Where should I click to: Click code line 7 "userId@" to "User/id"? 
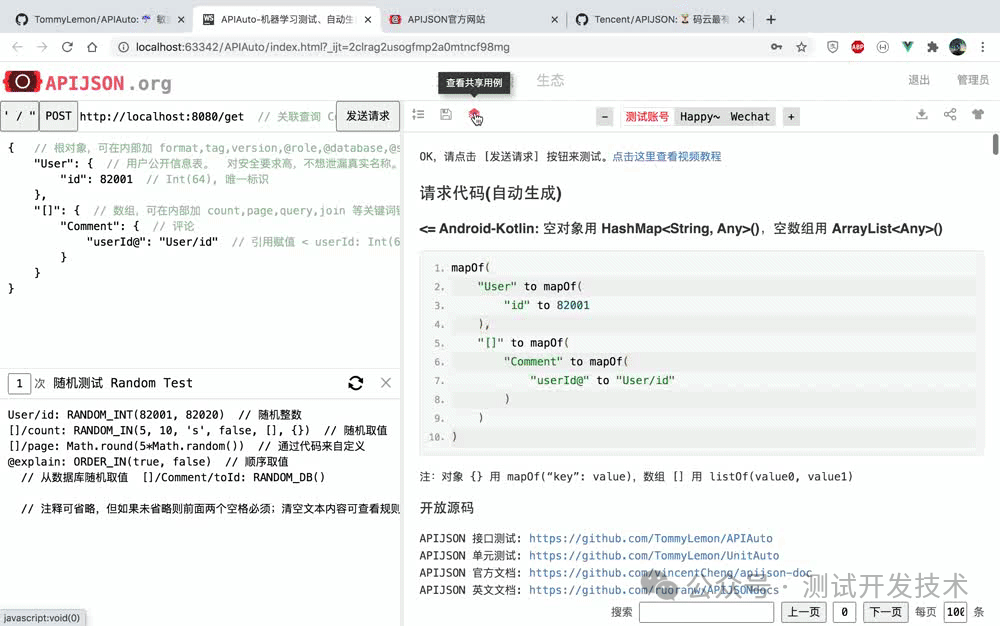601,381
